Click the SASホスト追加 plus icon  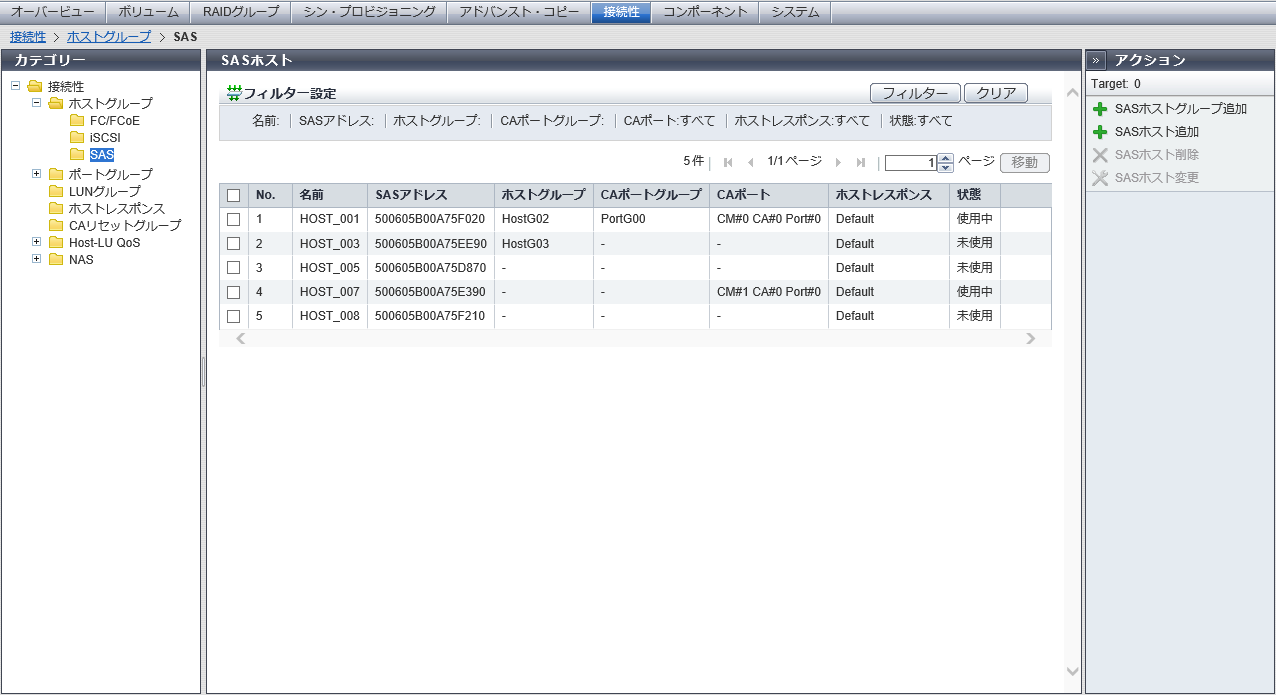tap(1100, 132)
